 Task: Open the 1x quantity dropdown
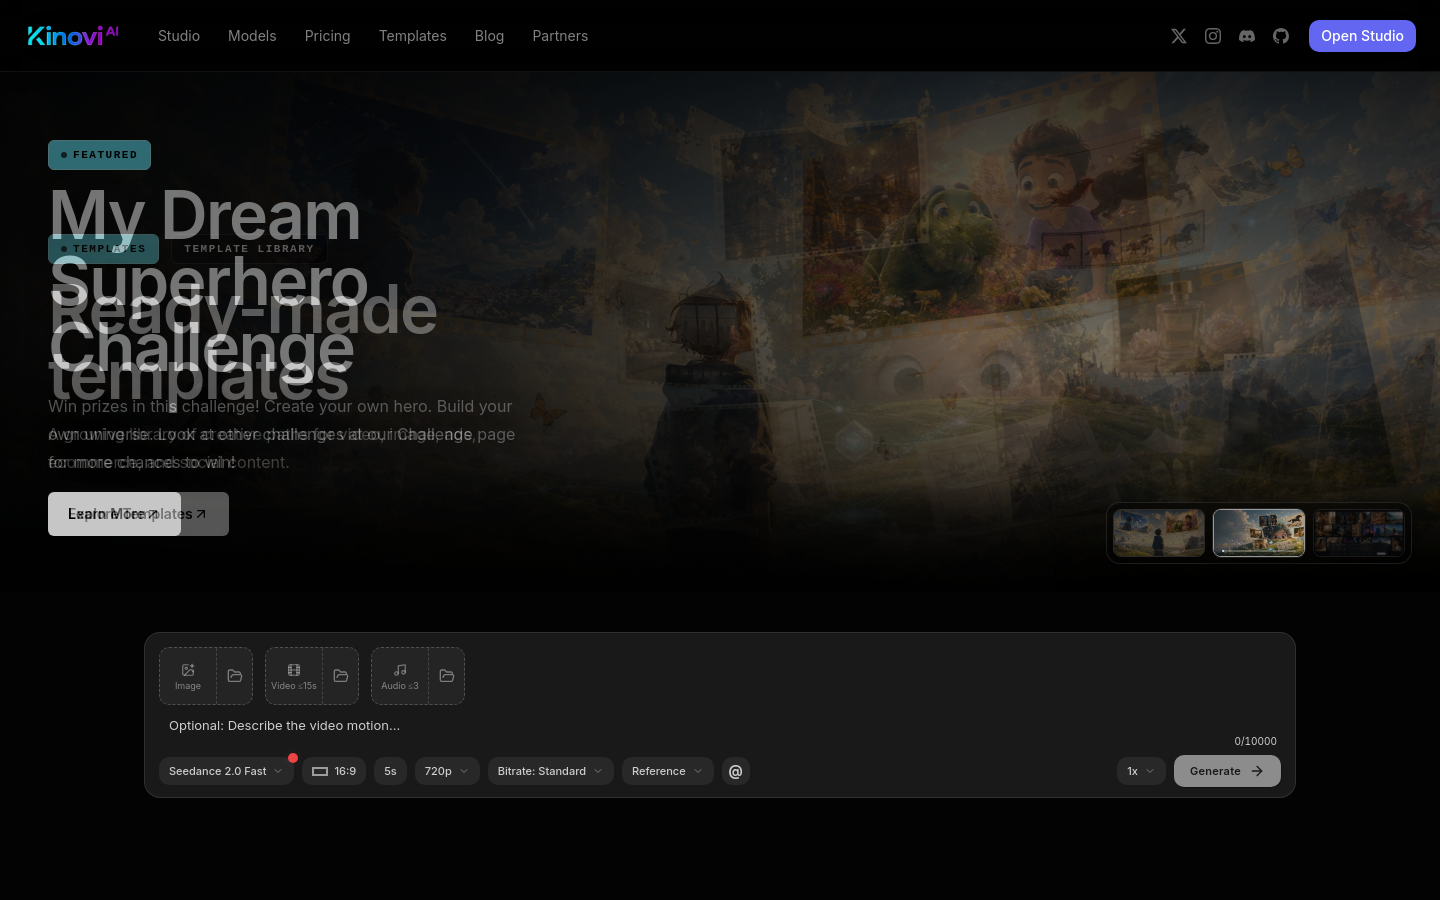[x=1141, y=771]
